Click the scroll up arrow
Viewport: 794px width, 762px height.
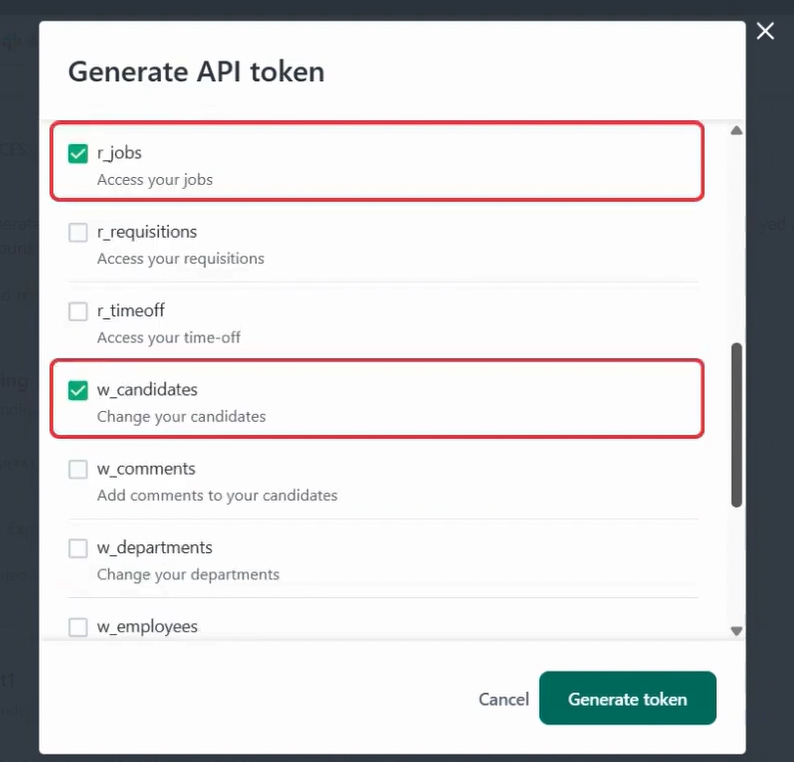click(737, 131)
